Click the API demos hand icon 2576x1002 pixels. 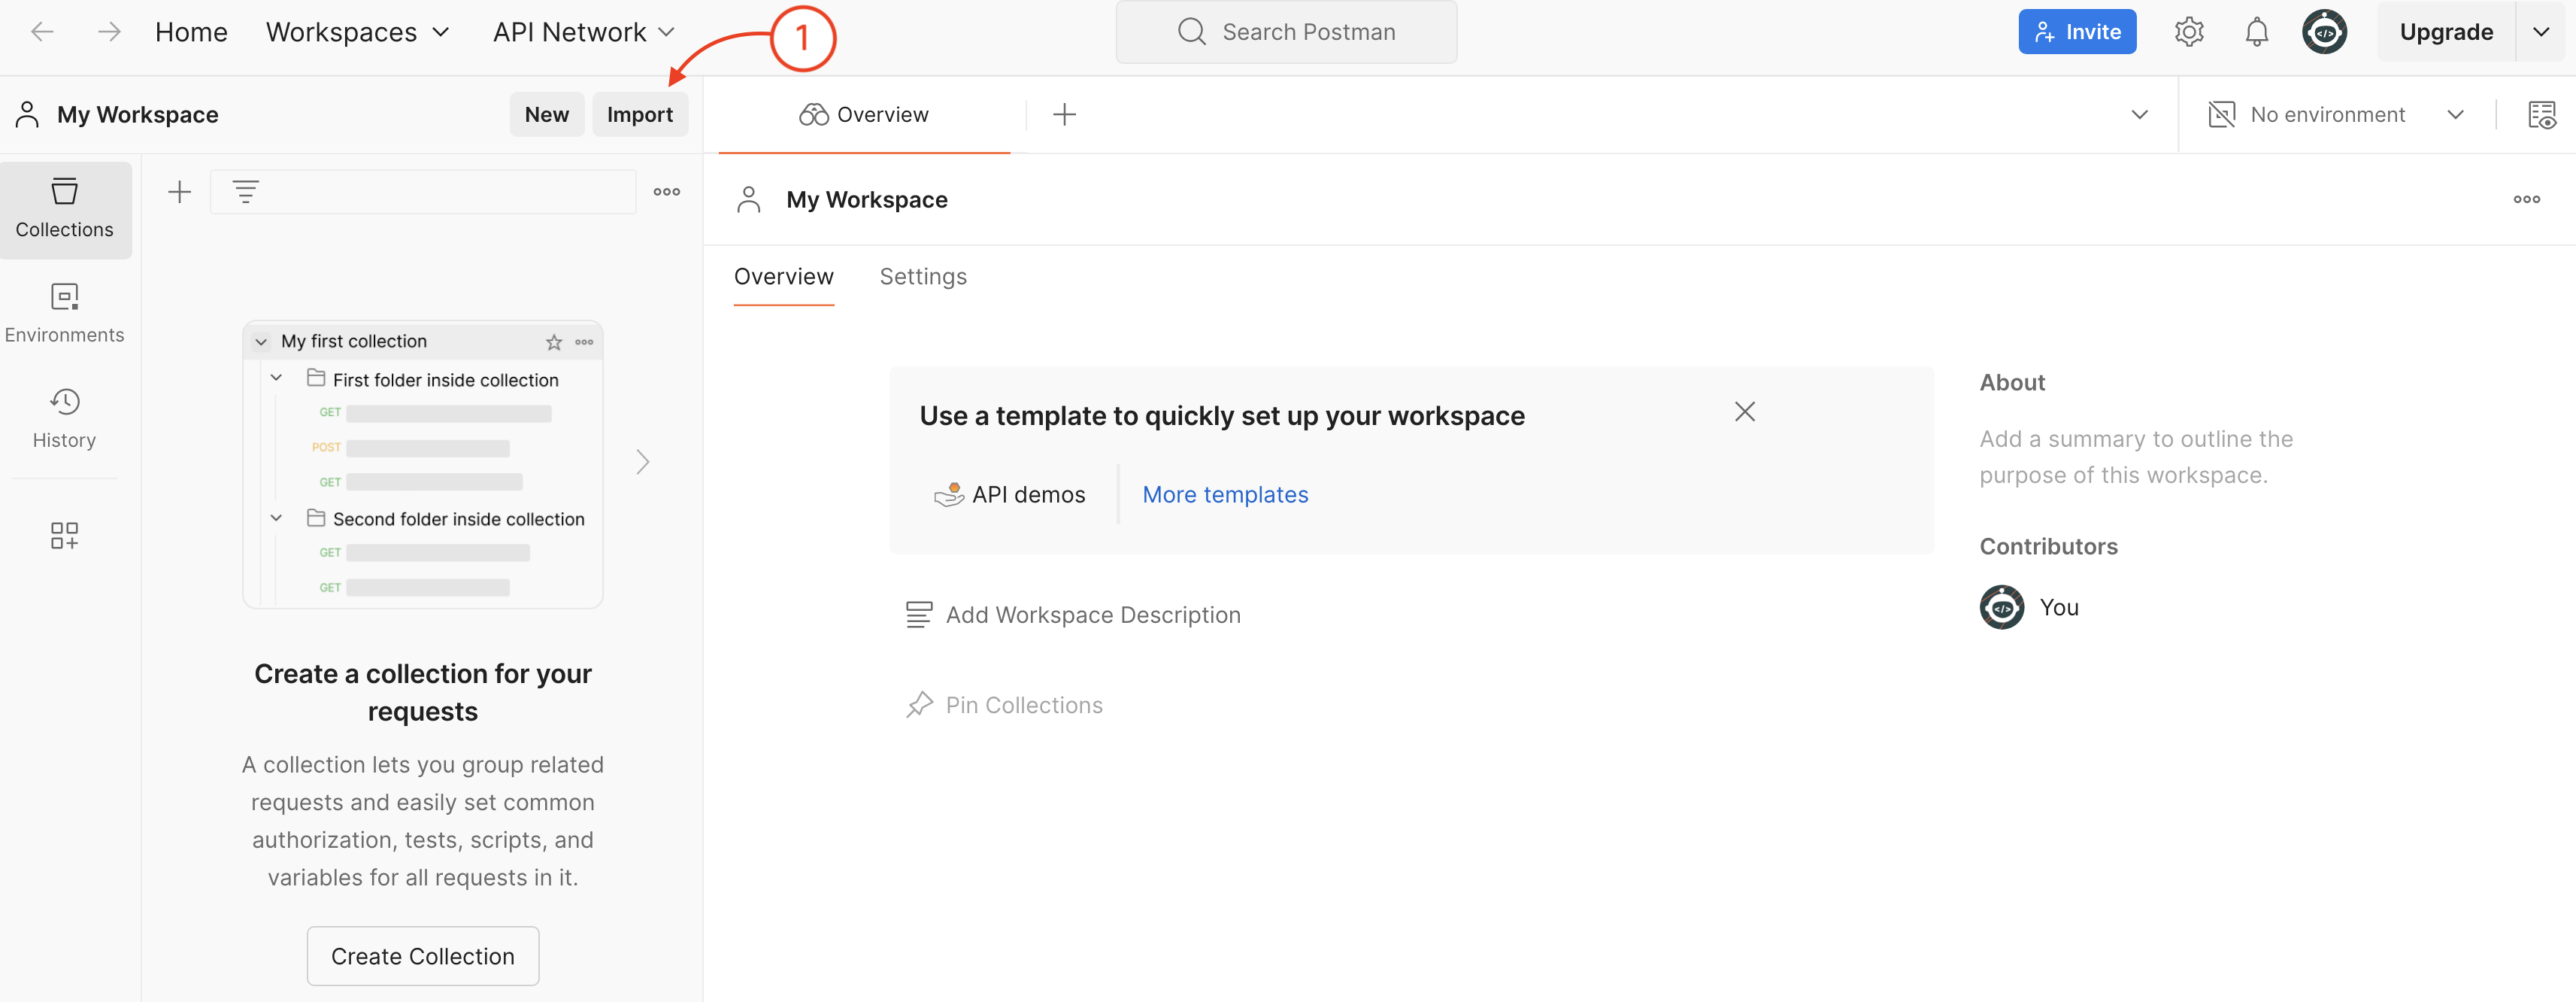[948, 494]
